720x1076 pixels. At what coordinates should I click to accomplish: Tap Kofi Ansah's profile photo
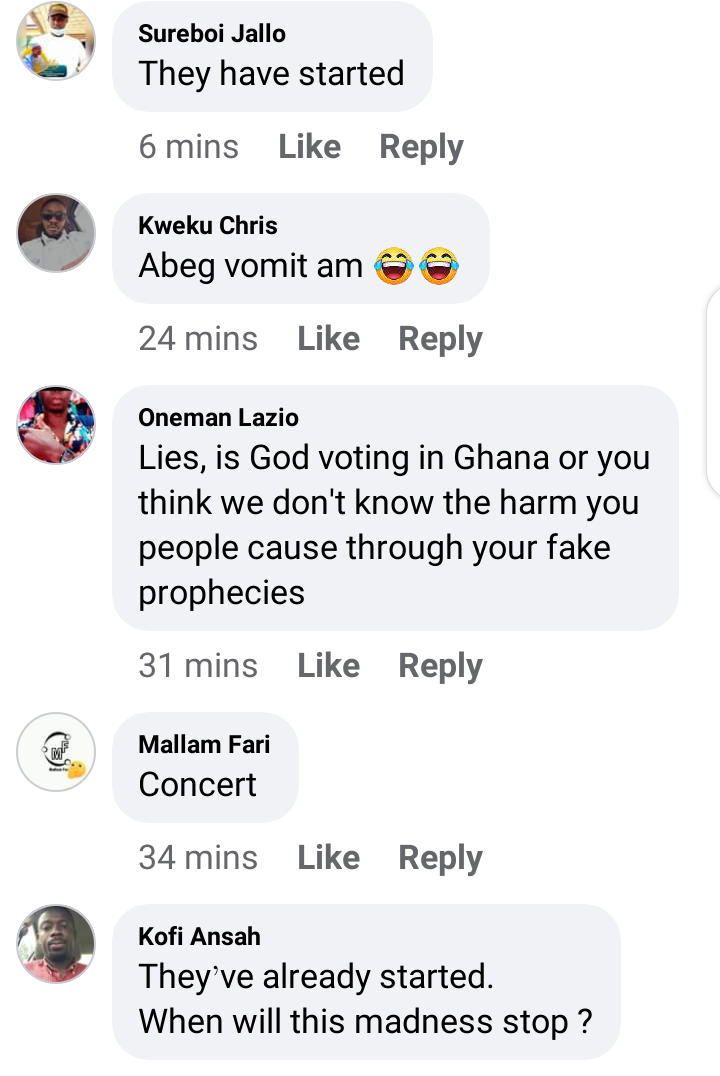tap(57, 943)
